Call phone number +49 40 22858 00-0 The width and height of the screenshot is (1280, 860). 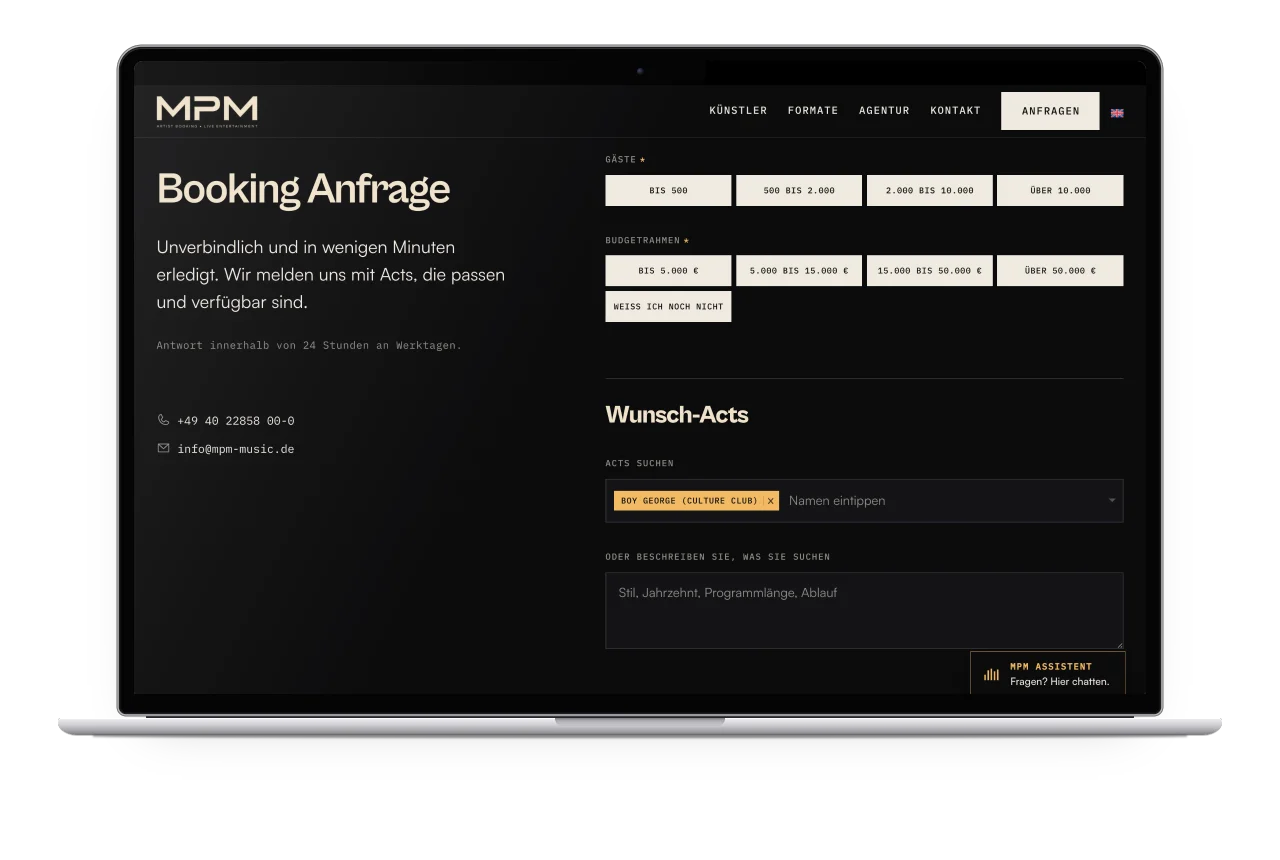236,421
